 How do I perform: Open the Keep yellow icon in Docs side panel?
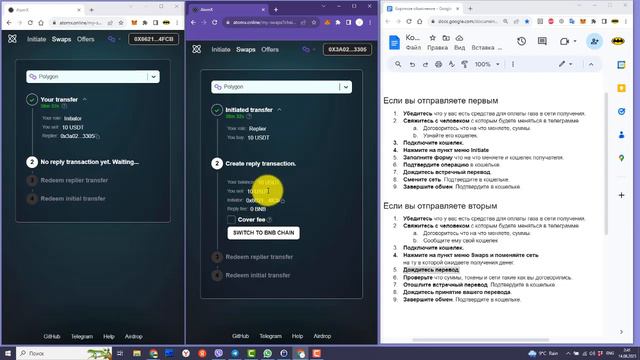pyautogui.click(x=621, y=88)
